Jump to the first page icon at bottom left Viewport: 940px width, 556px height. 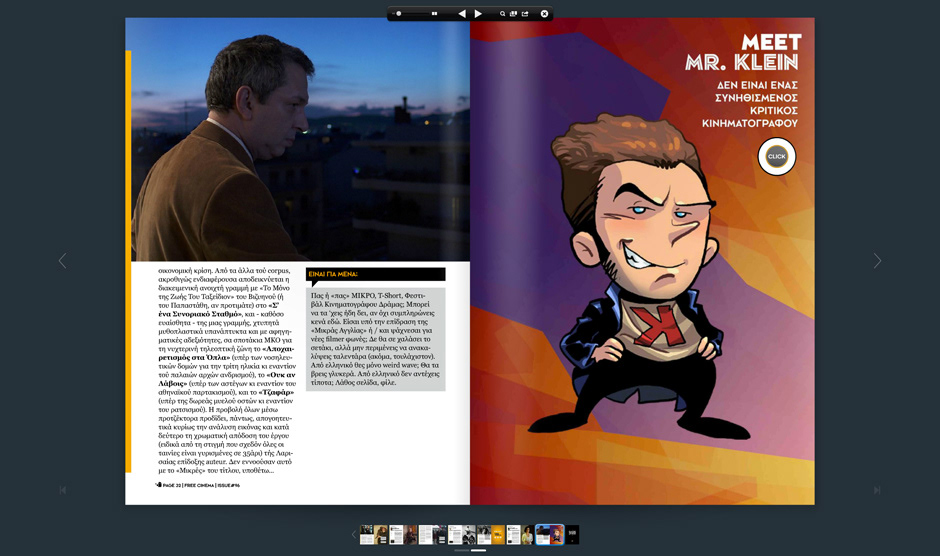click(62, 490)
